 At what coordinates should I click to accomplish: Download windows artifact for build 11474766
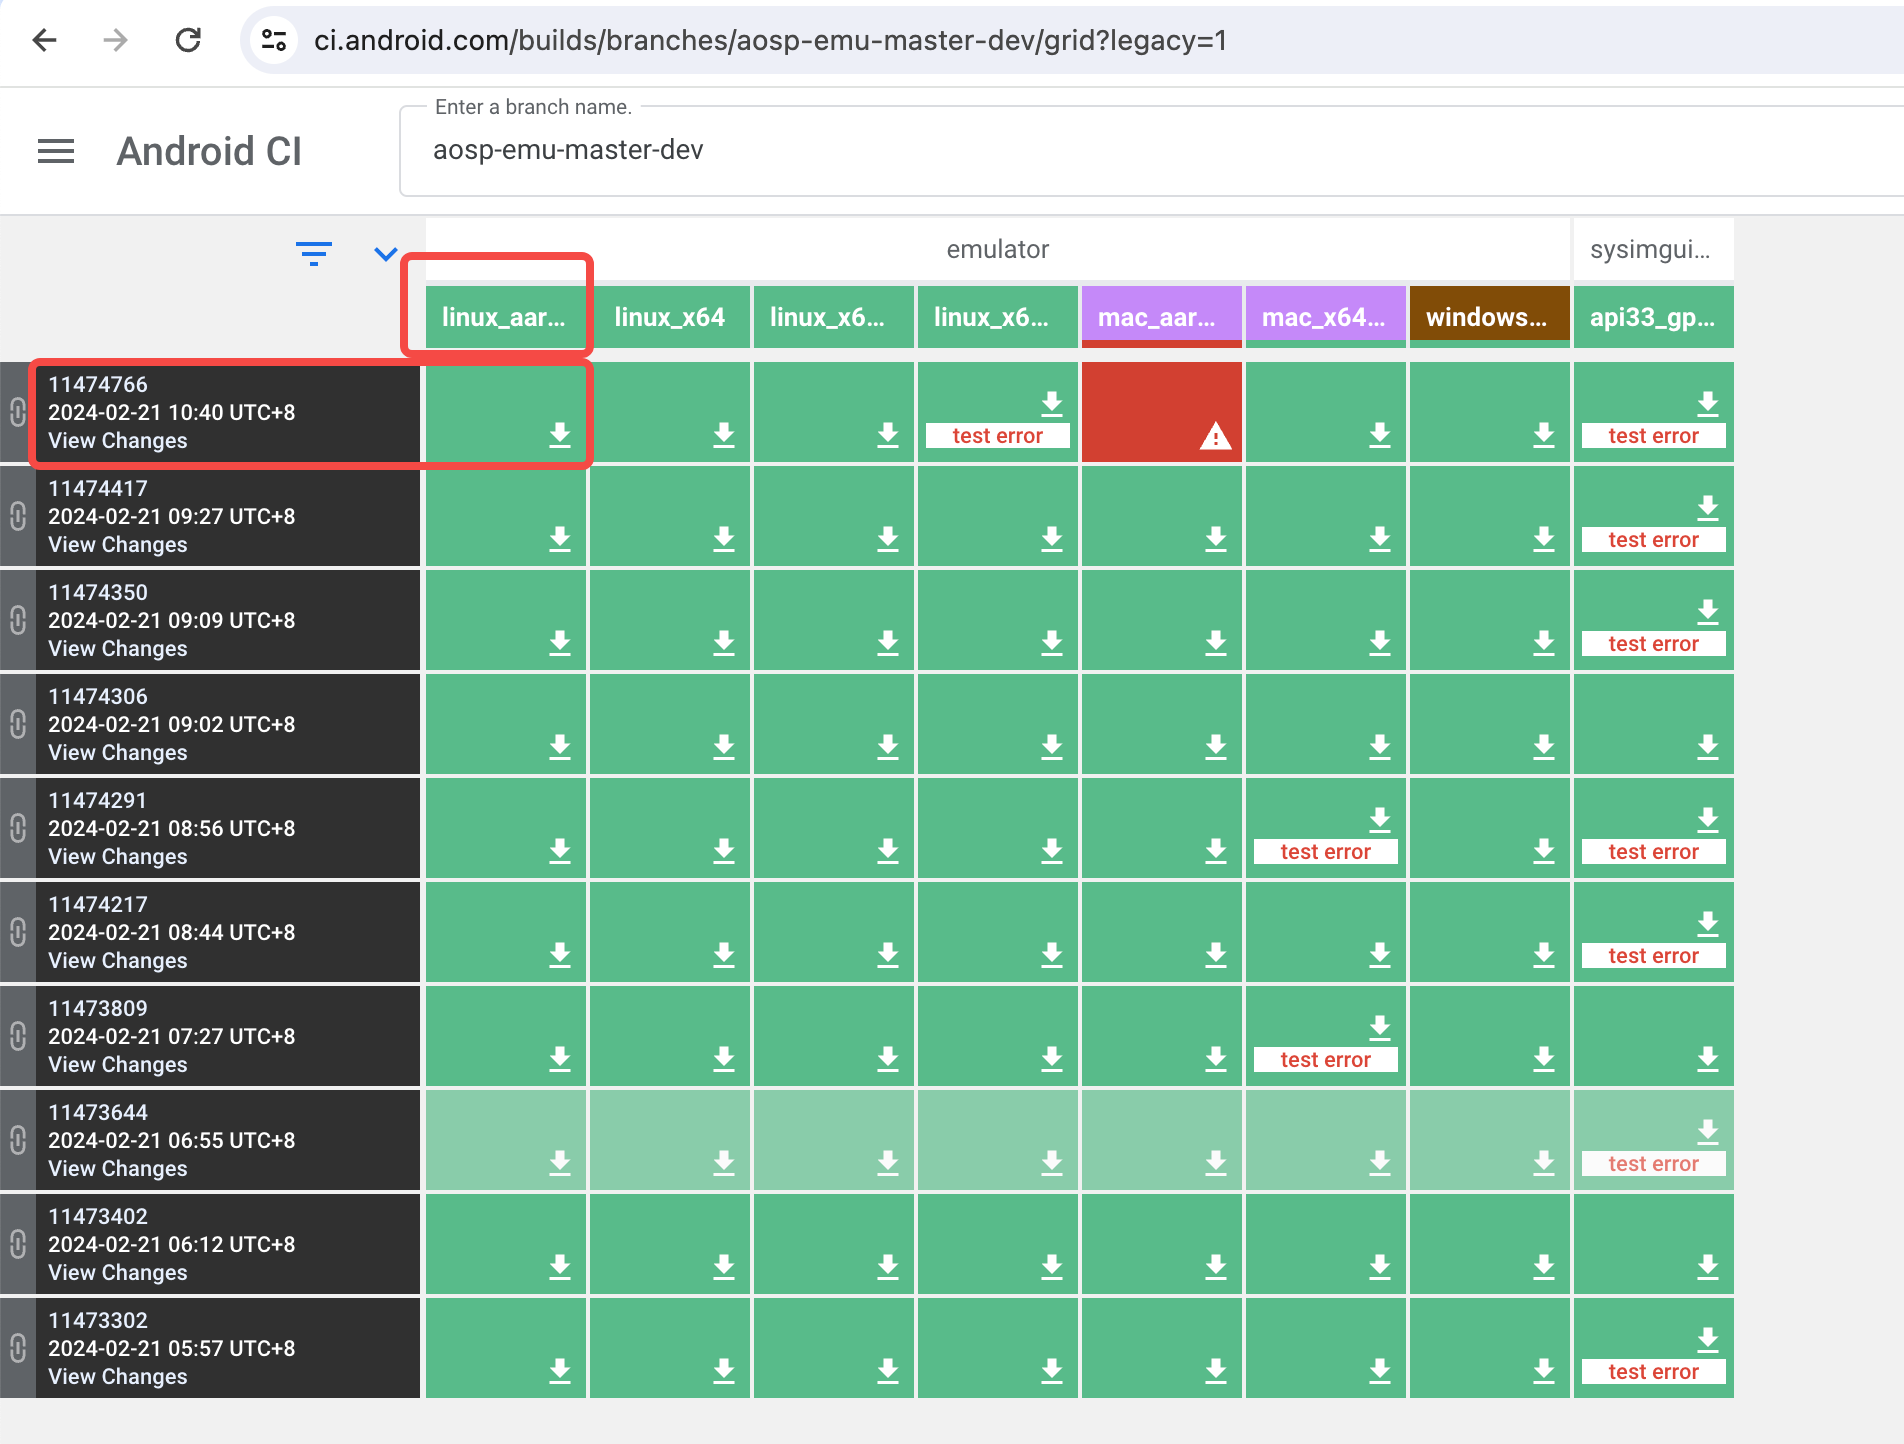coord(1544,434)
